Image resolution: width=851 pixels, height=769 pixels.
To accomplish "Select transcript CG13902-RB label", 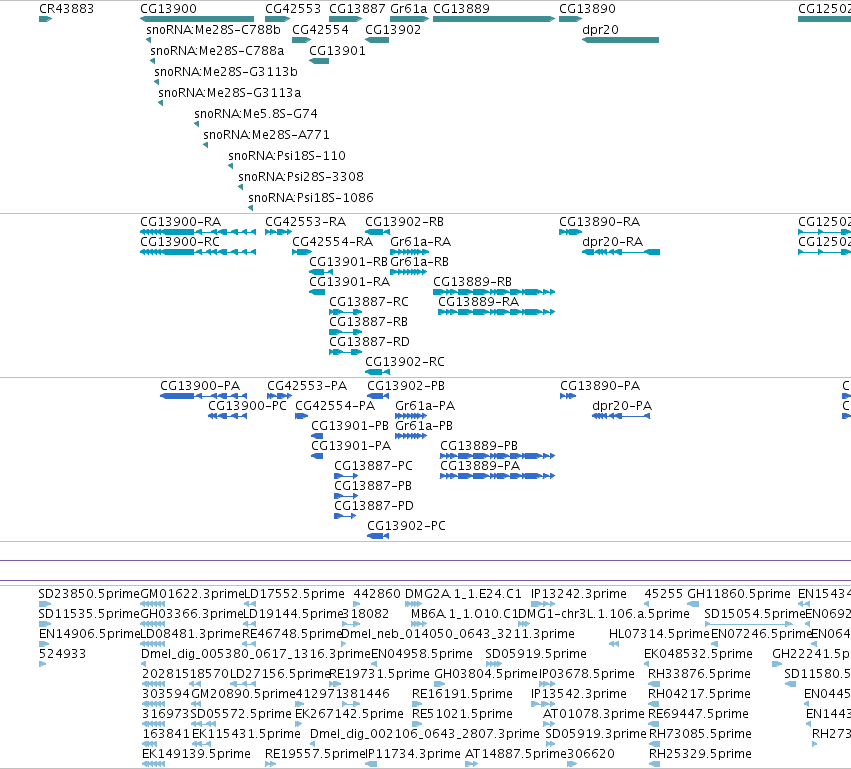I will 404,222.
